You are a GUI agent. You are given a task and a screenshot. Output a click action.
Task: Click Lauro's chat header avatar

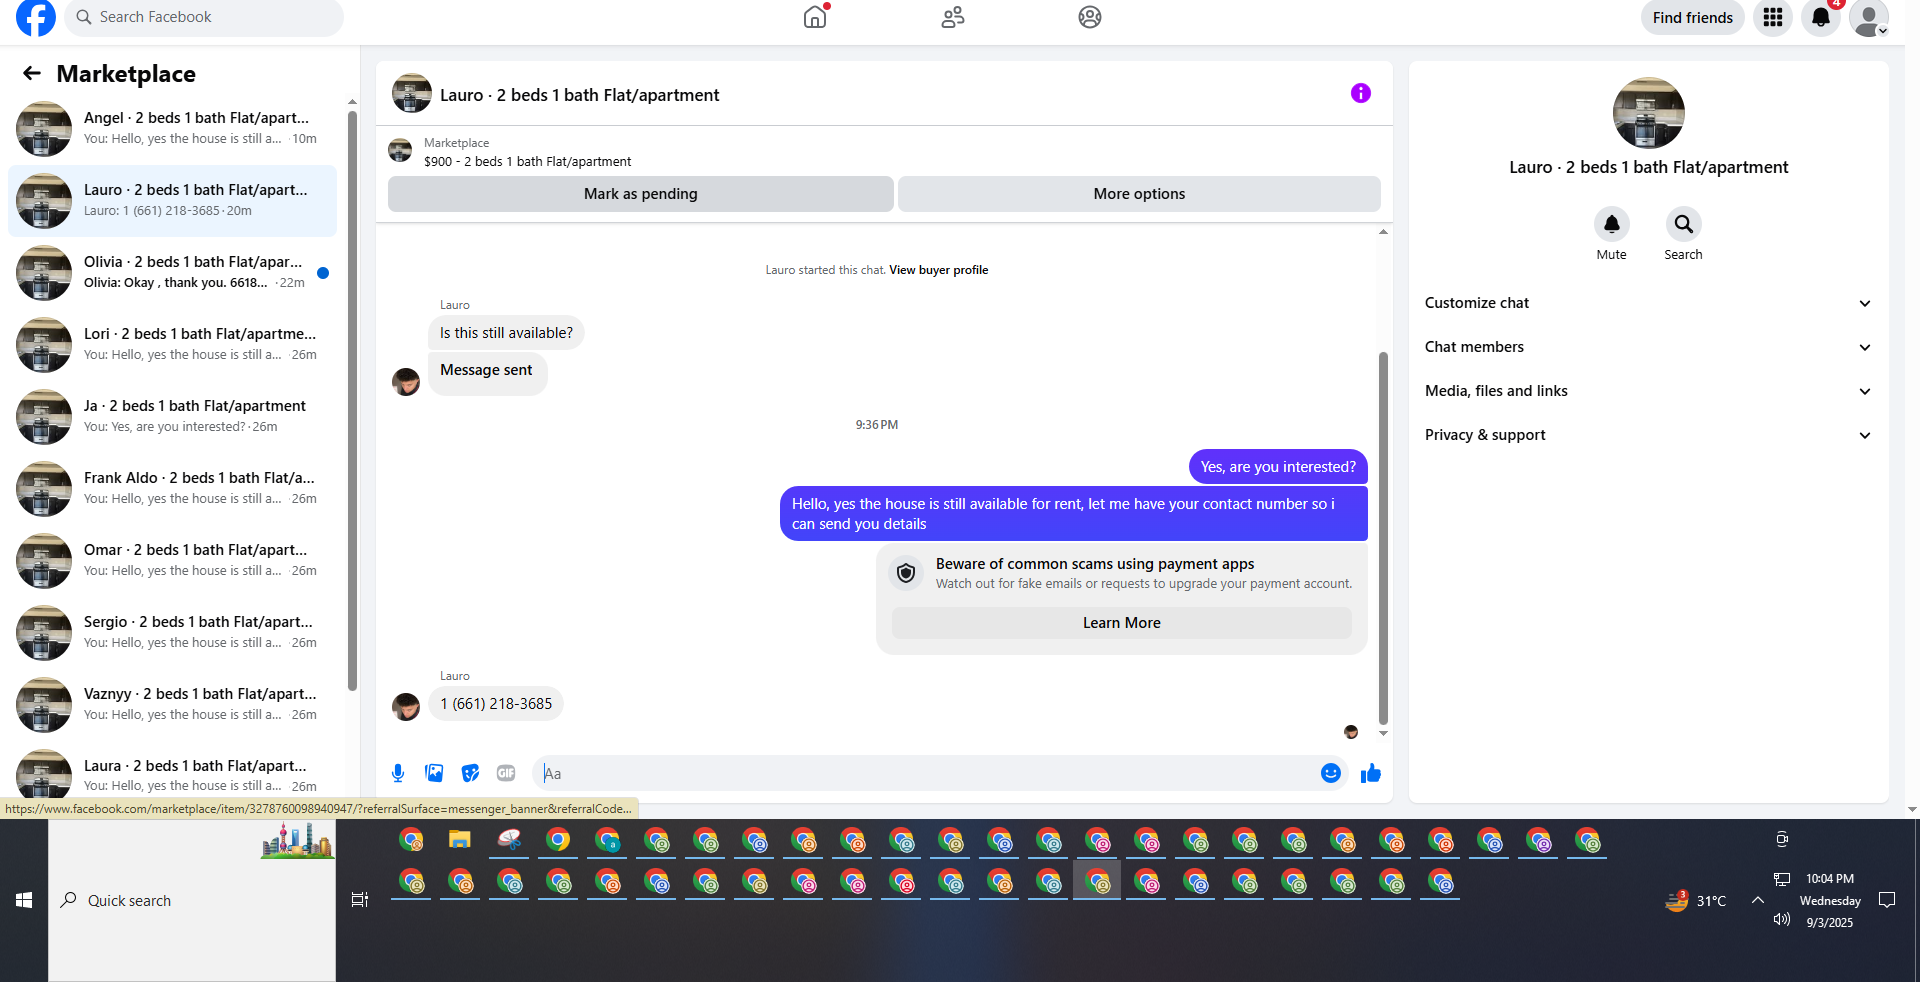click(x=412, y=94)
